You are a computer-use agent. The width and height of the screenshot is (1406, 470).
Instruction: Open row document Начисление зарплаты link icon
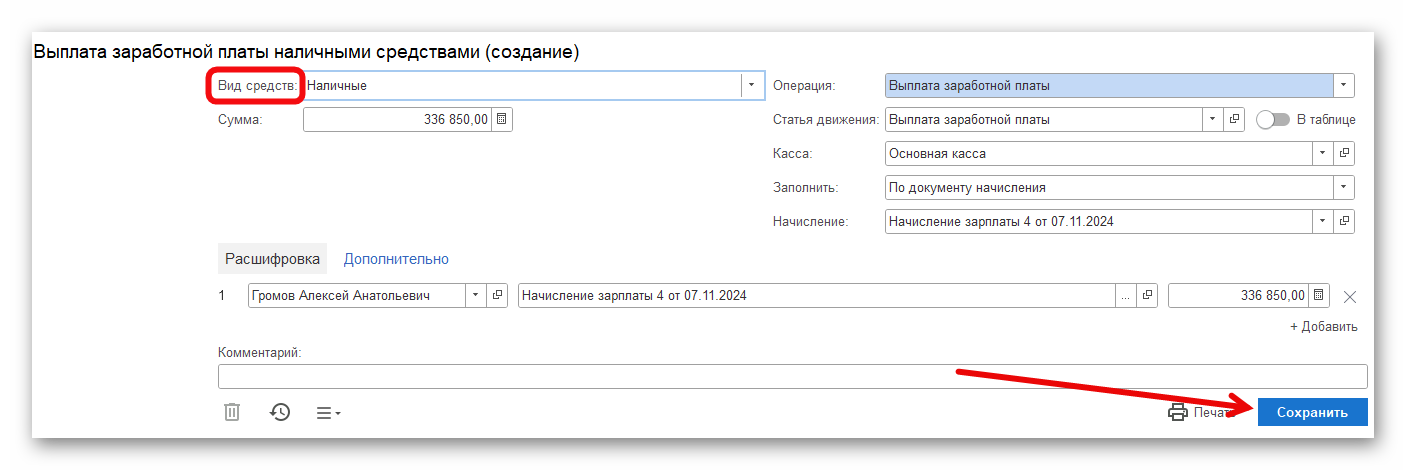point(1148,296)
